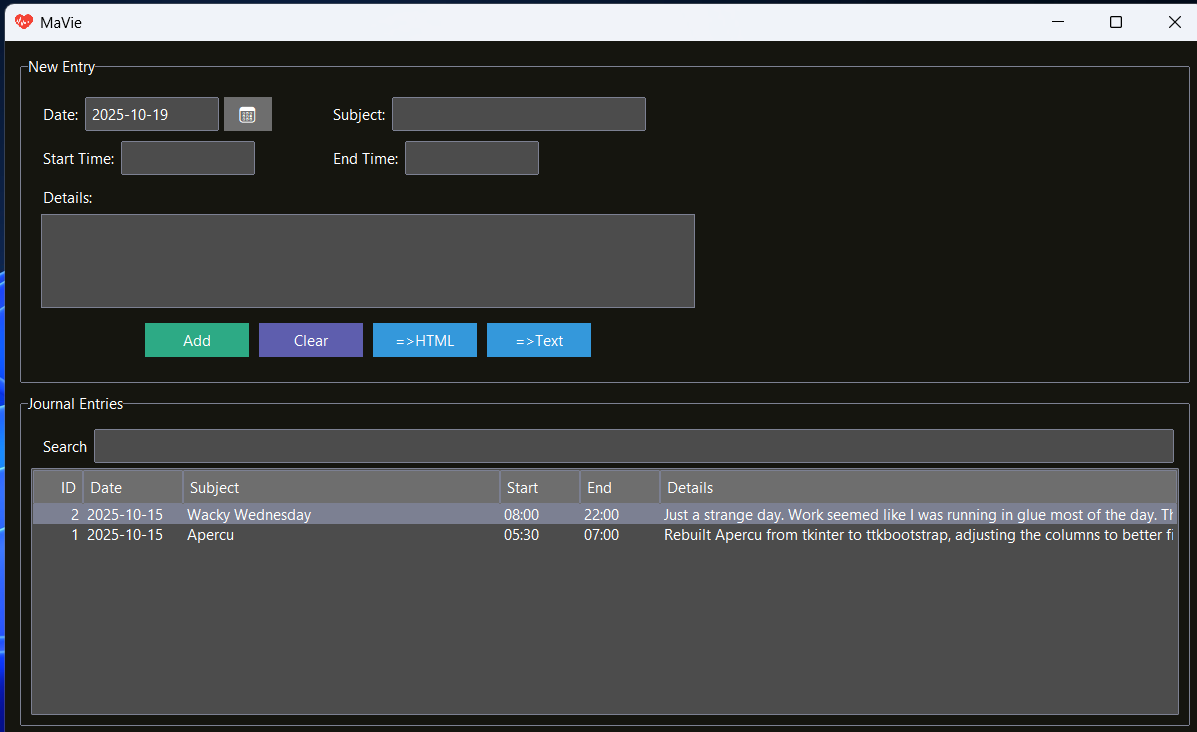Image resolution: width=1197 pixels, height=732 pixels.
Task: Close the MaVie window
Action: [x=1174, y=22]
